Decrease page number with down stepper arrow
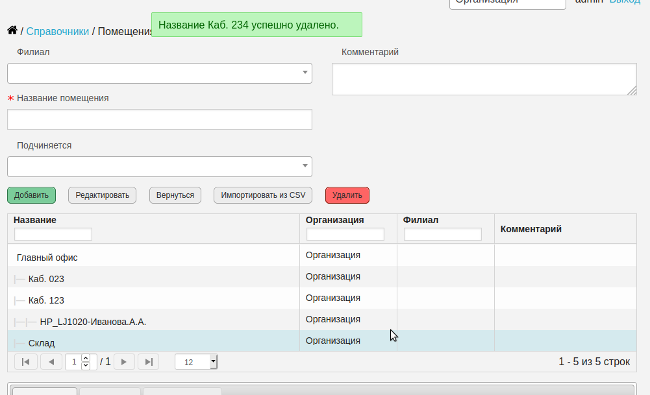This screenshot has height=395, width=650. click(x=86, y=366)
